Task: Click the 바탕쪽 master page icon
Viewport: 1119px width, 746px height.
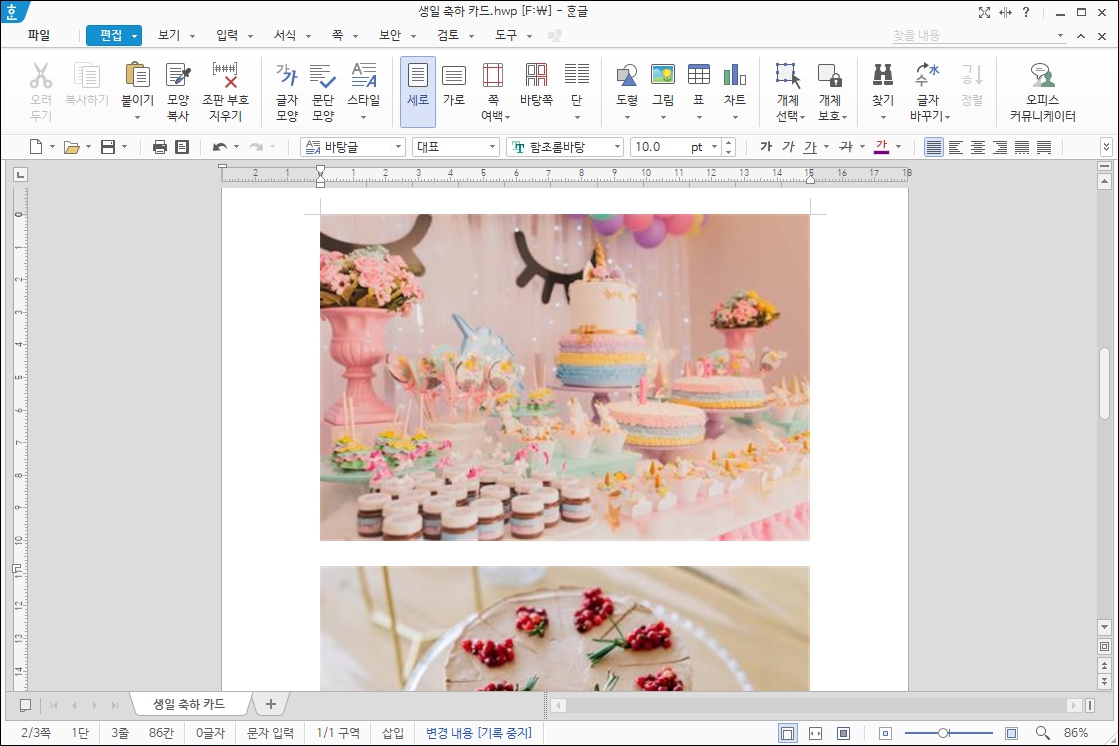Action: 536,86
